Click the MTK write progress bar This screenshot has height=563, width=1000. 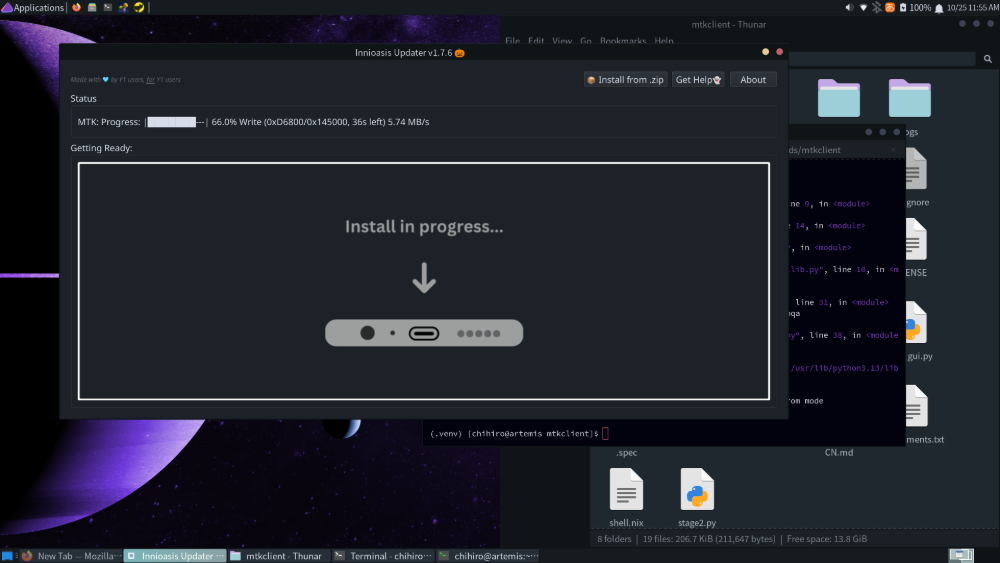pos(176,122)
